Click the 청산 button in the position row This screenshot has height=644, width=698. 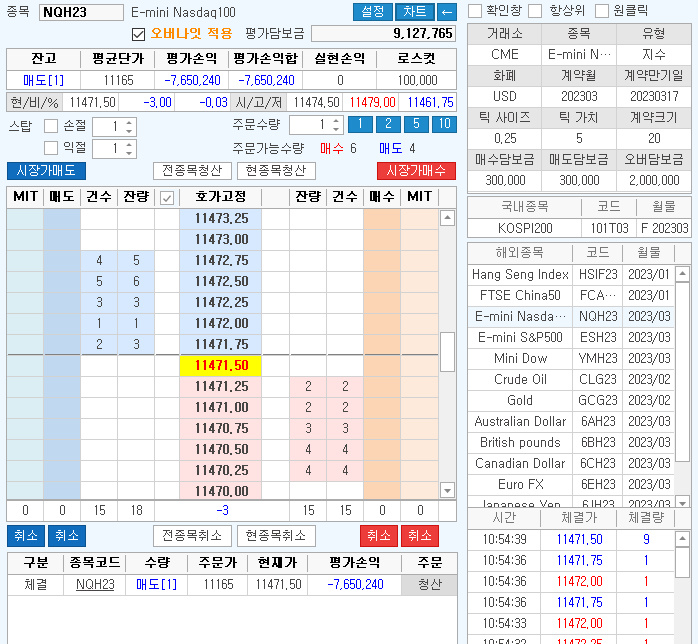(429, 585)
